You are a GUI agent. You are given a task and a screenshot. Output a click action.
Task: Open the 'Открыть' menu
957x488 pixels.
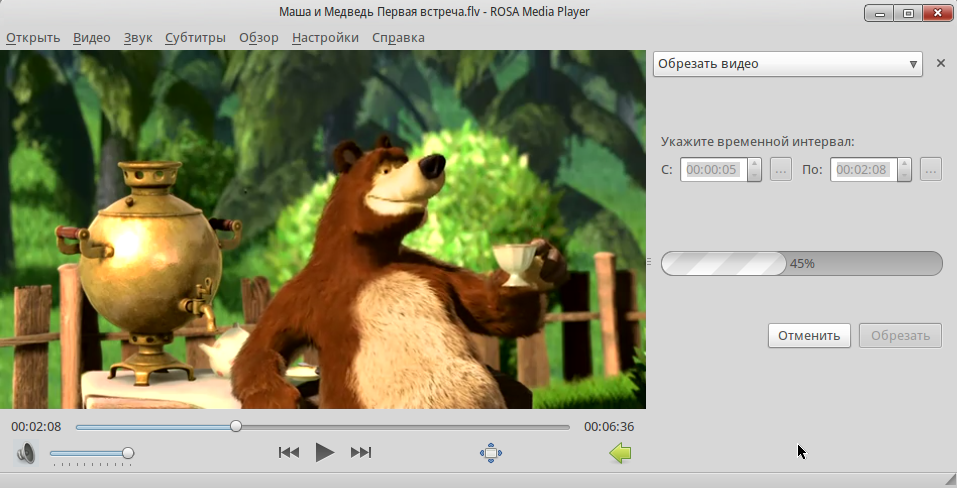click(33, 38)
